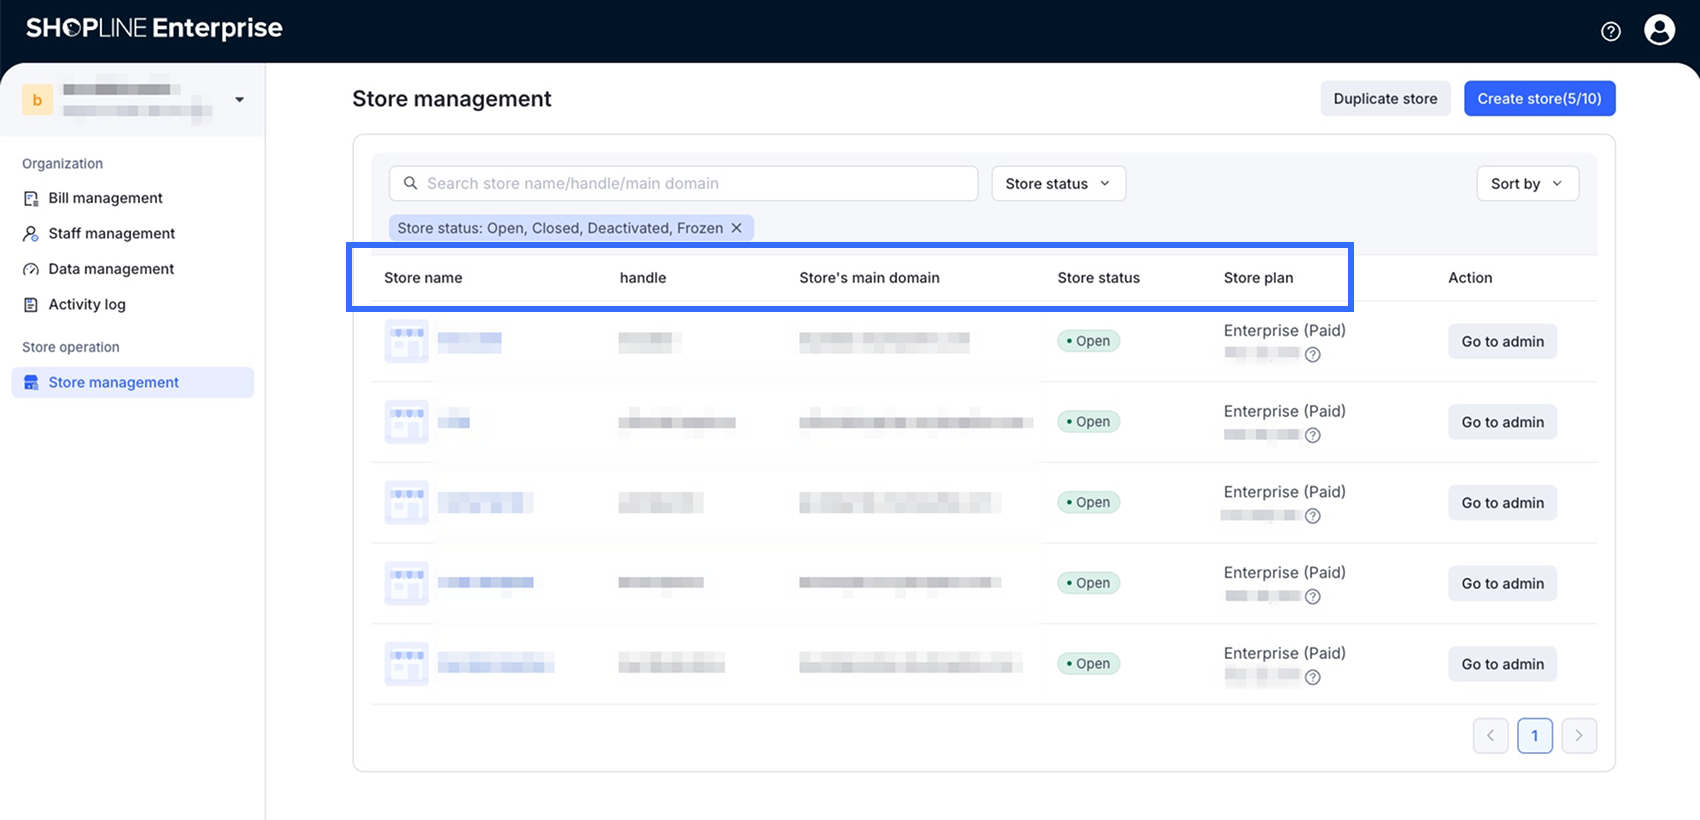
Task: Click Create store(5/10) button
Action: (1539, 98)
